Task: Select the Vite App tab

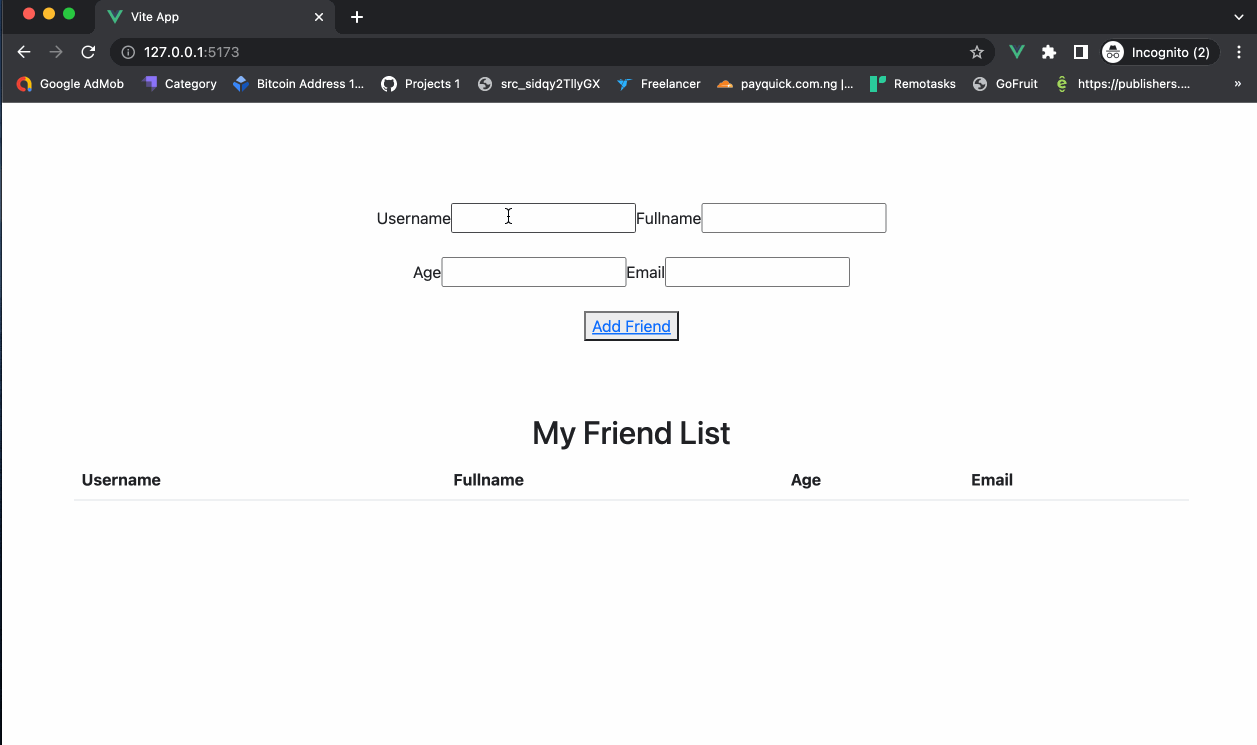Action: 200,17
